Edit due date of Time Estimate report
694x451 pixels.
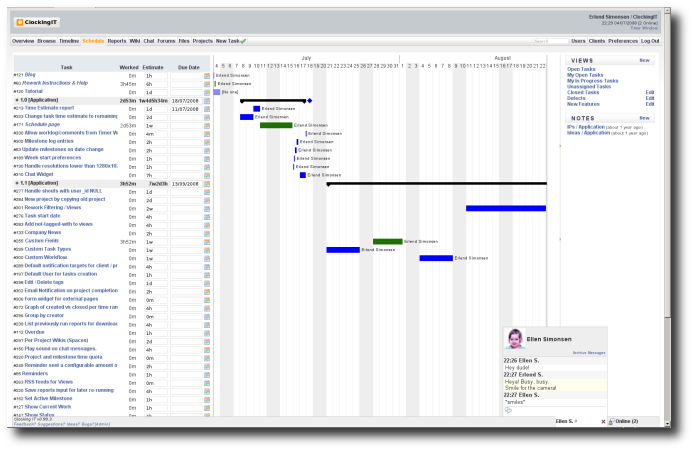click(186, 109)
